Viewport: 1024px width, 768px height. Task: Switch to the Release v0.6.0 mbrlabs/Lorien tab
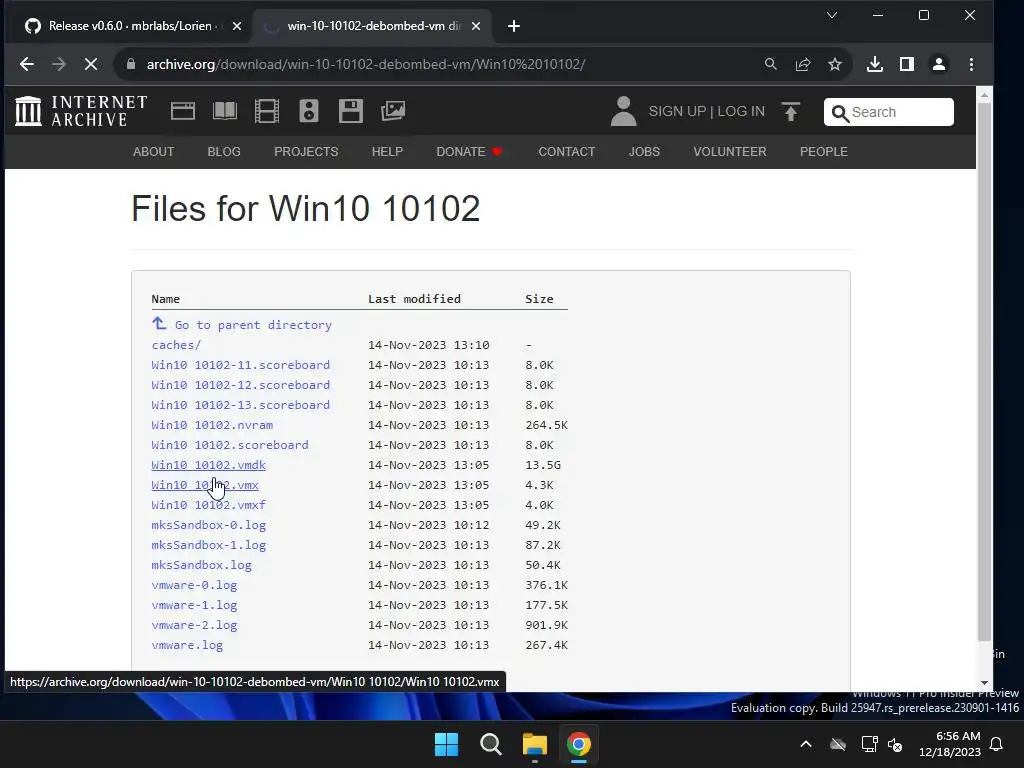129,26
